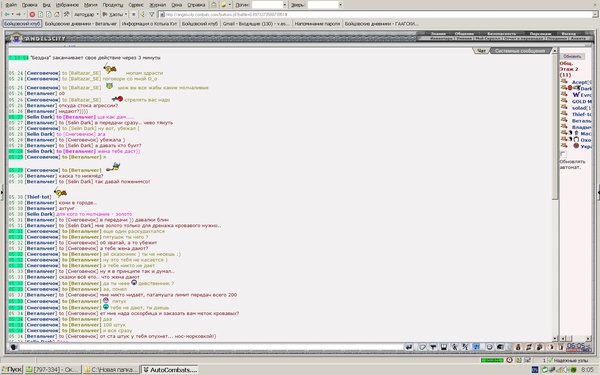Click the yellow round icon next to Логин
Image resolution: width=600 pixels, height=375 pixels.
coord(223,5)
